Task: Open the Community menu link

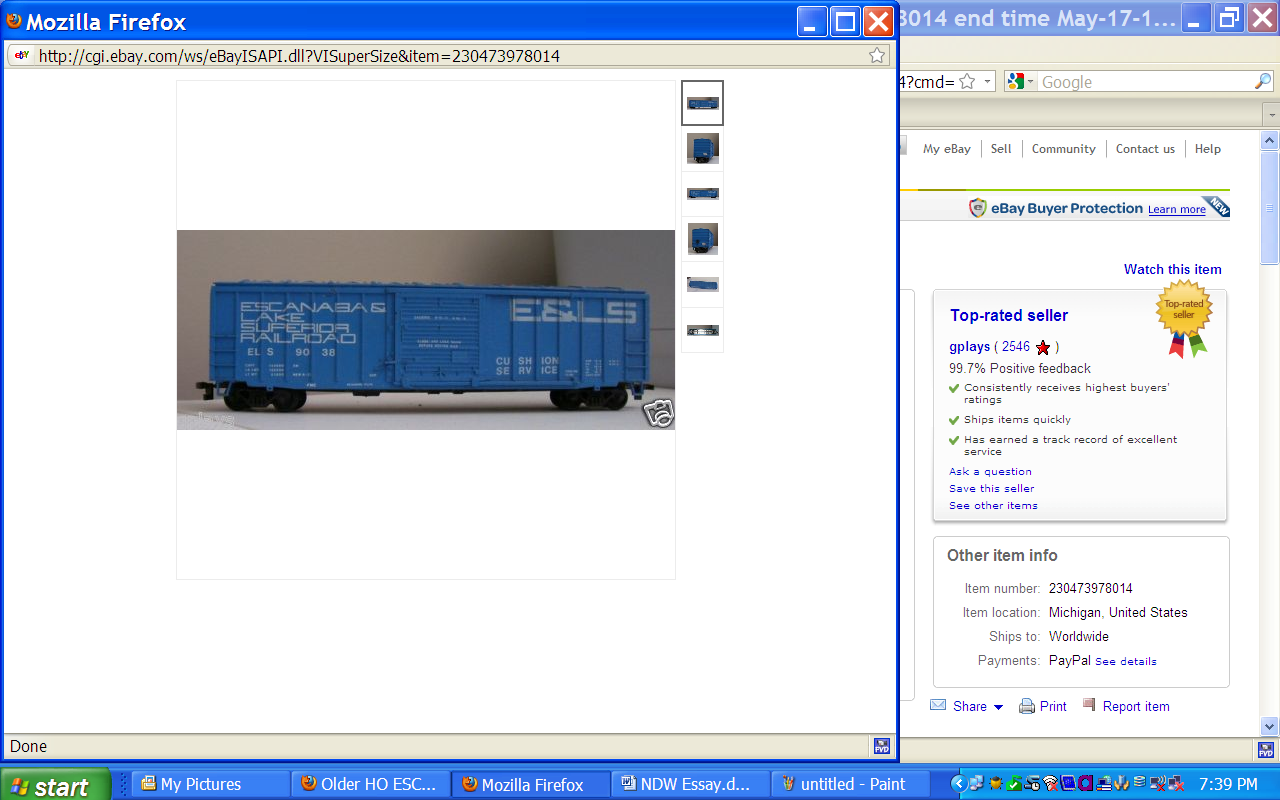Action: pos(1064,149)
